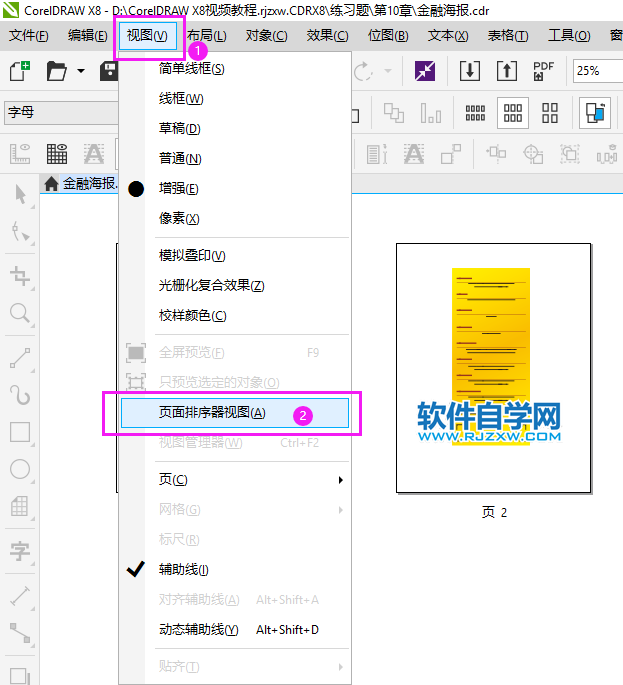623x685 pixels.
Task: Click the Open folder icon
Action: 57,71
